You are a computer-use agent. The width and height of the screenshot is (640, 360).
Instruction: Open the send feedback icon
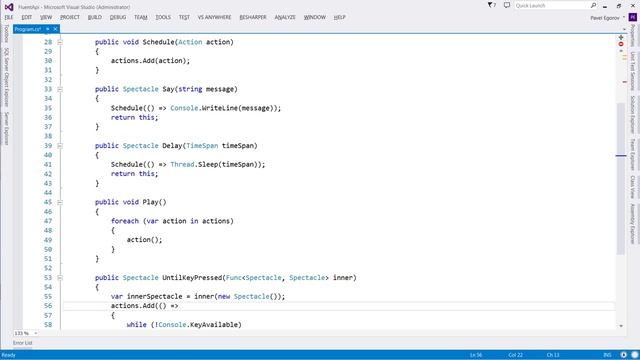tap(507, 5)
